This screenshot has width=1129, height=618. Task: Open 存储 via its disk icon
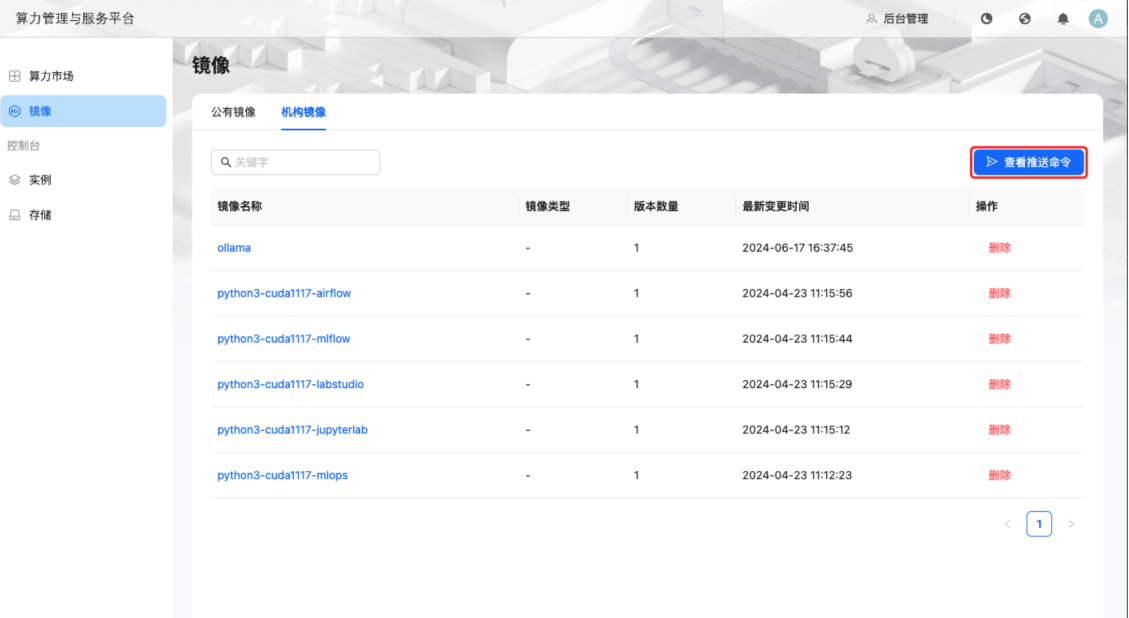(14, 214)
